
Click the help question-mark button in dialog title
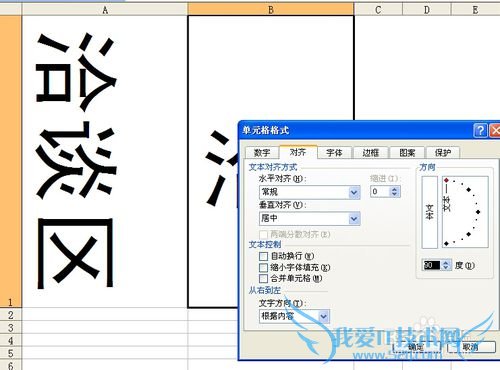click(x=480, y=130)
